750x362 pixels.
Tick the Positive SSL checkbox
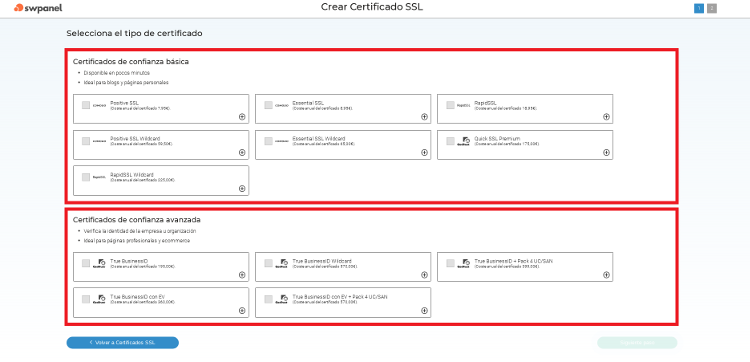coord(86,105)
